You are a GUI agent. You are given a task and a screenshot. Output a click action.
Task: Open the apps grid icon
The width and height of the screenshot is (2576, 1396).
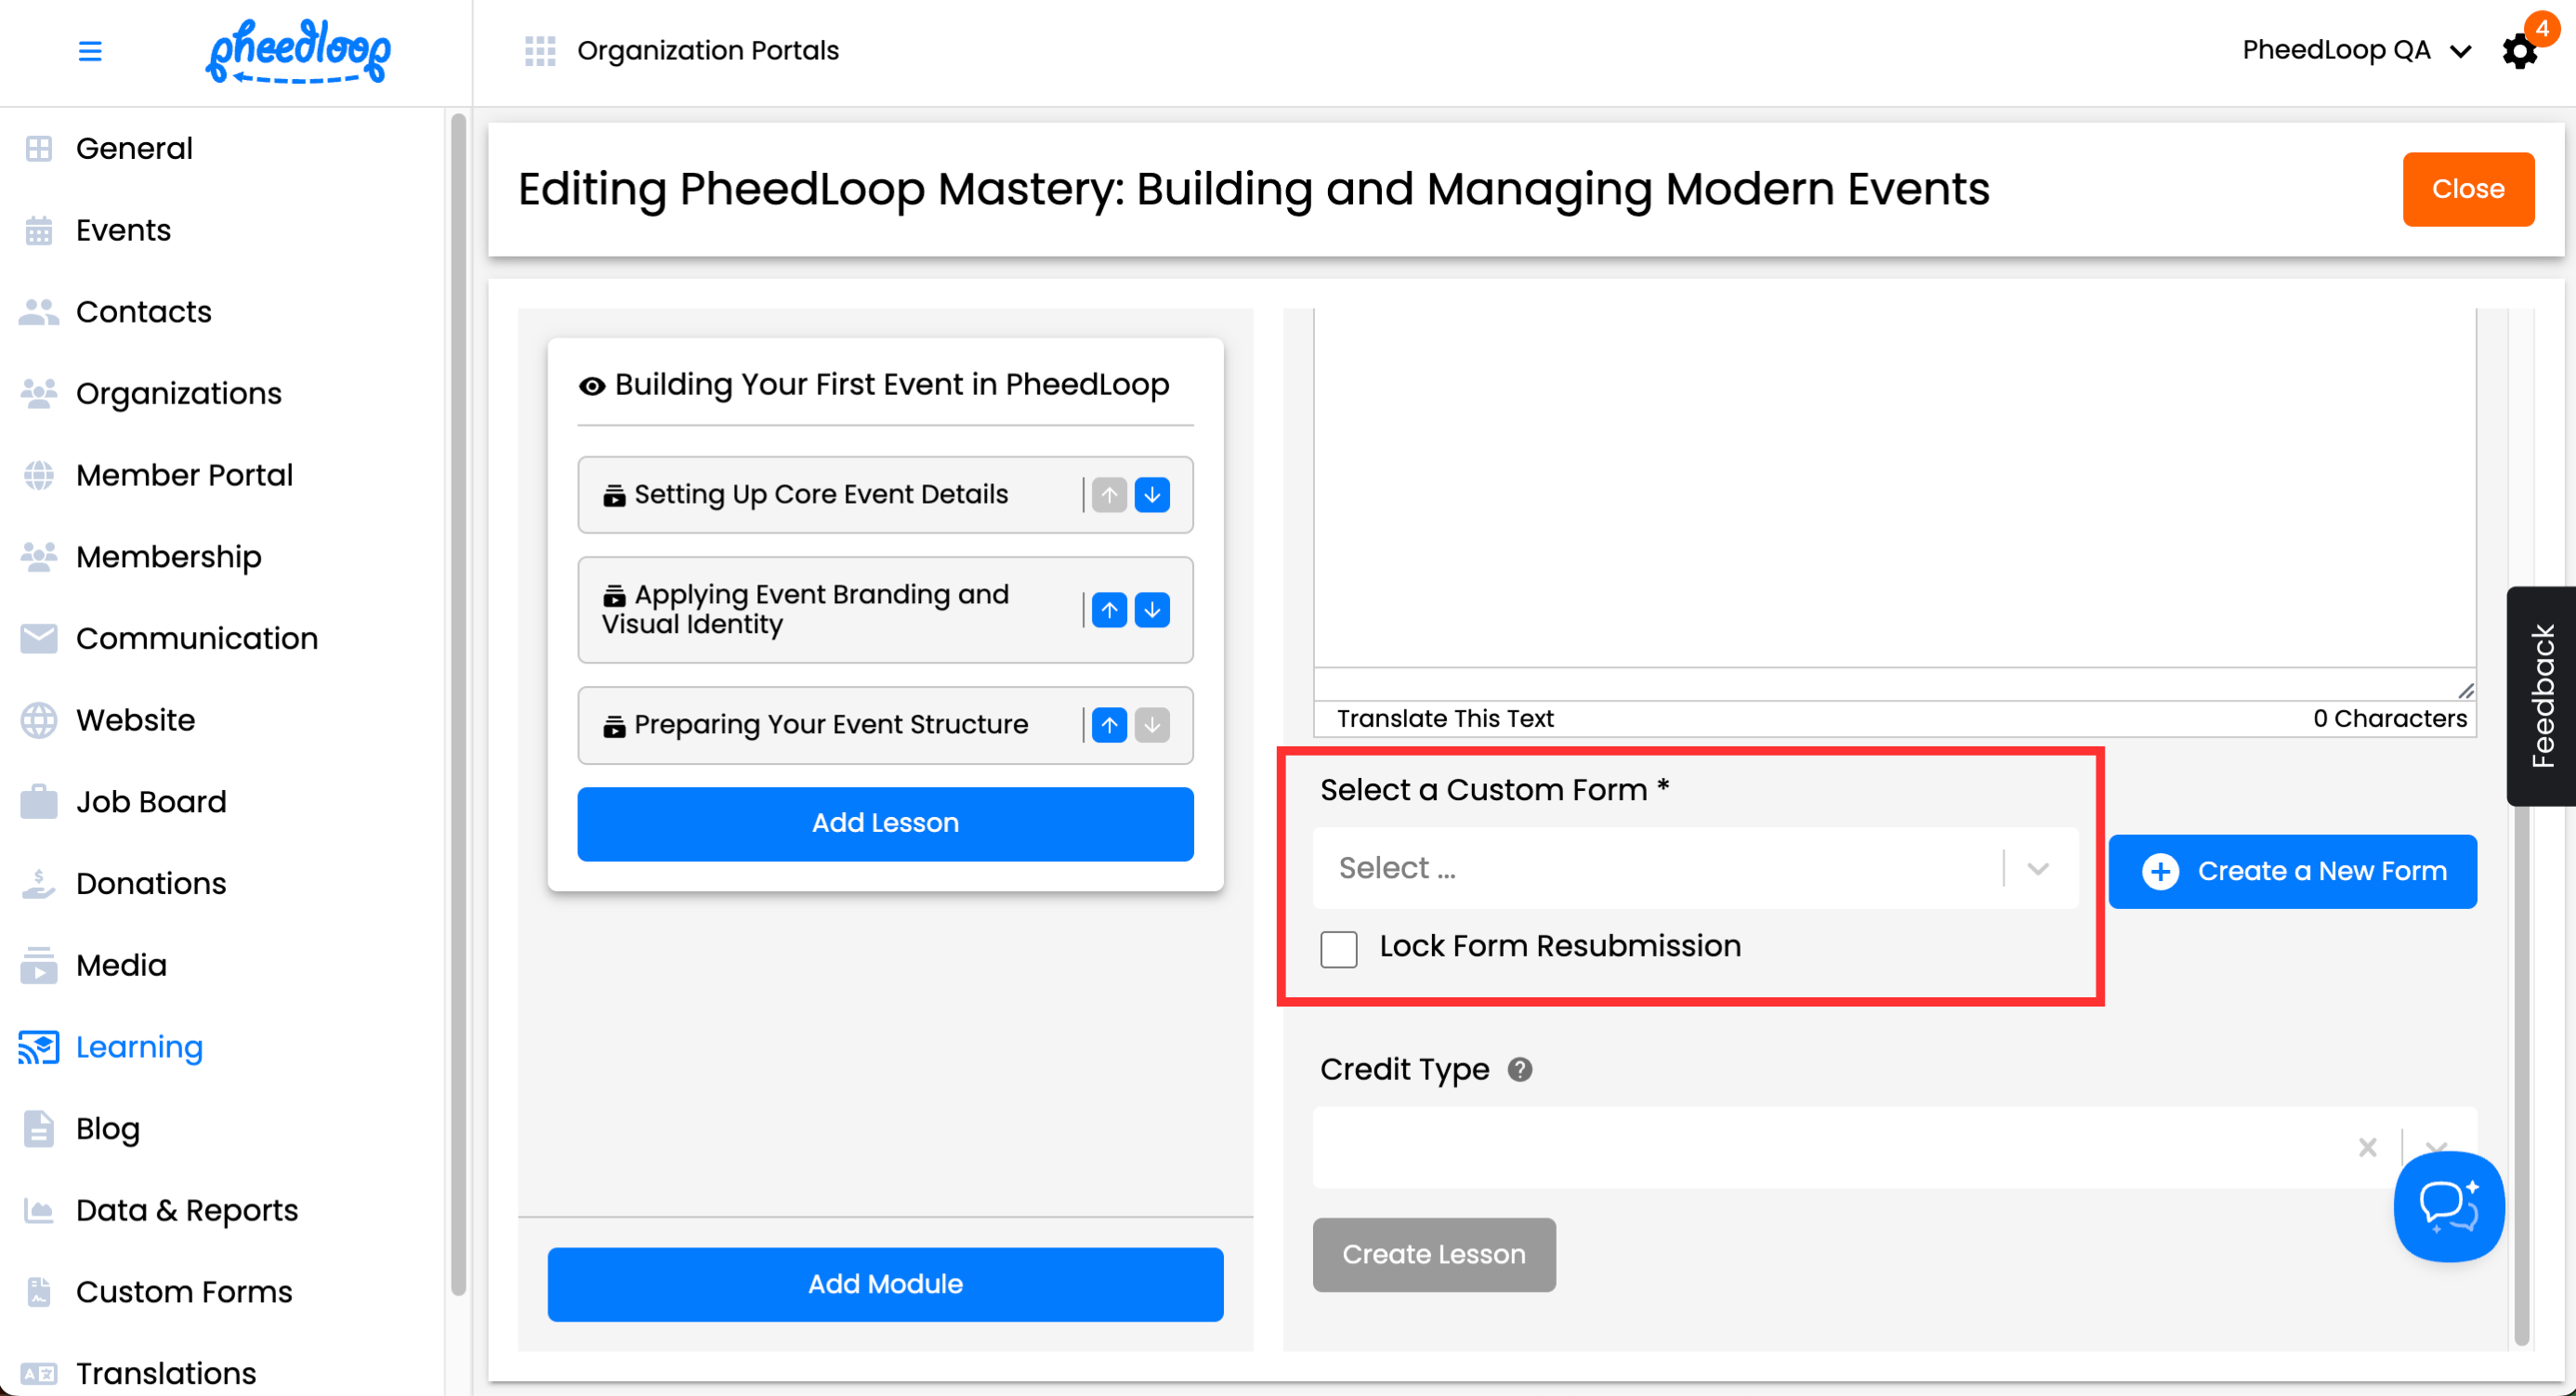(x=540, y=51)
